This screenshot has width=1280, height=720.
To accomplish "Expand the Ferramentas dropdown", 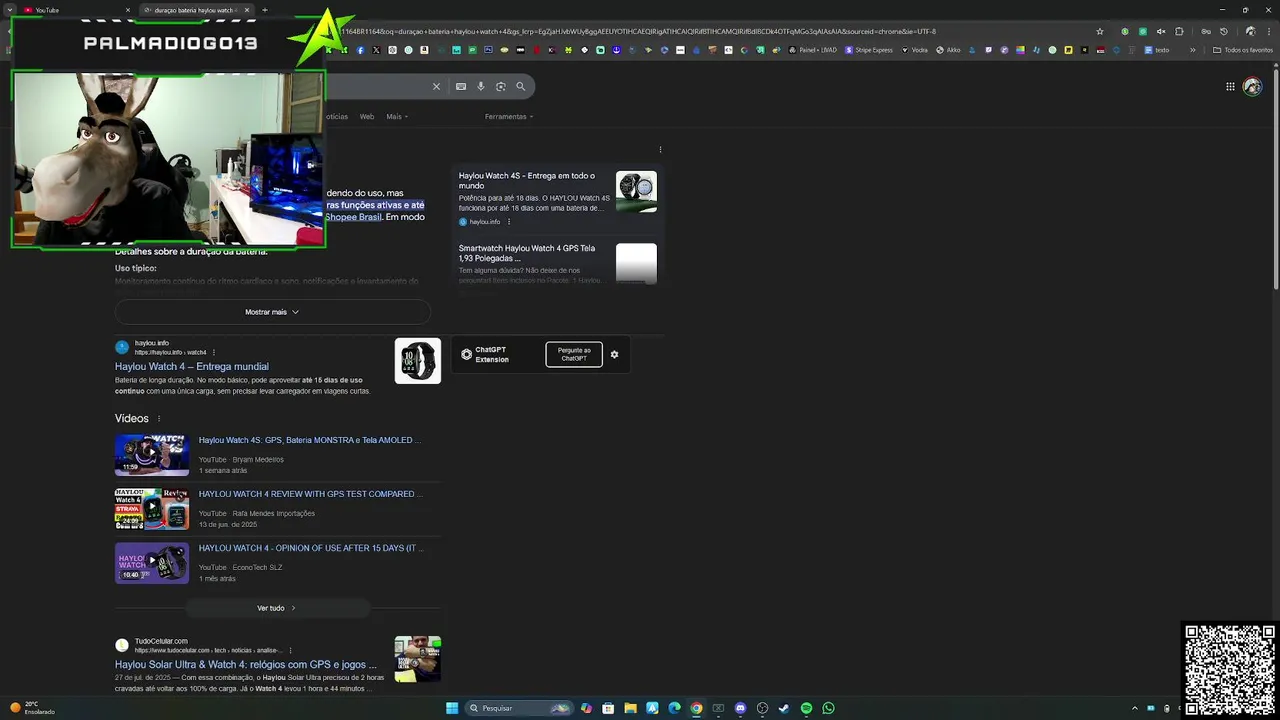I will pos(509,116).
